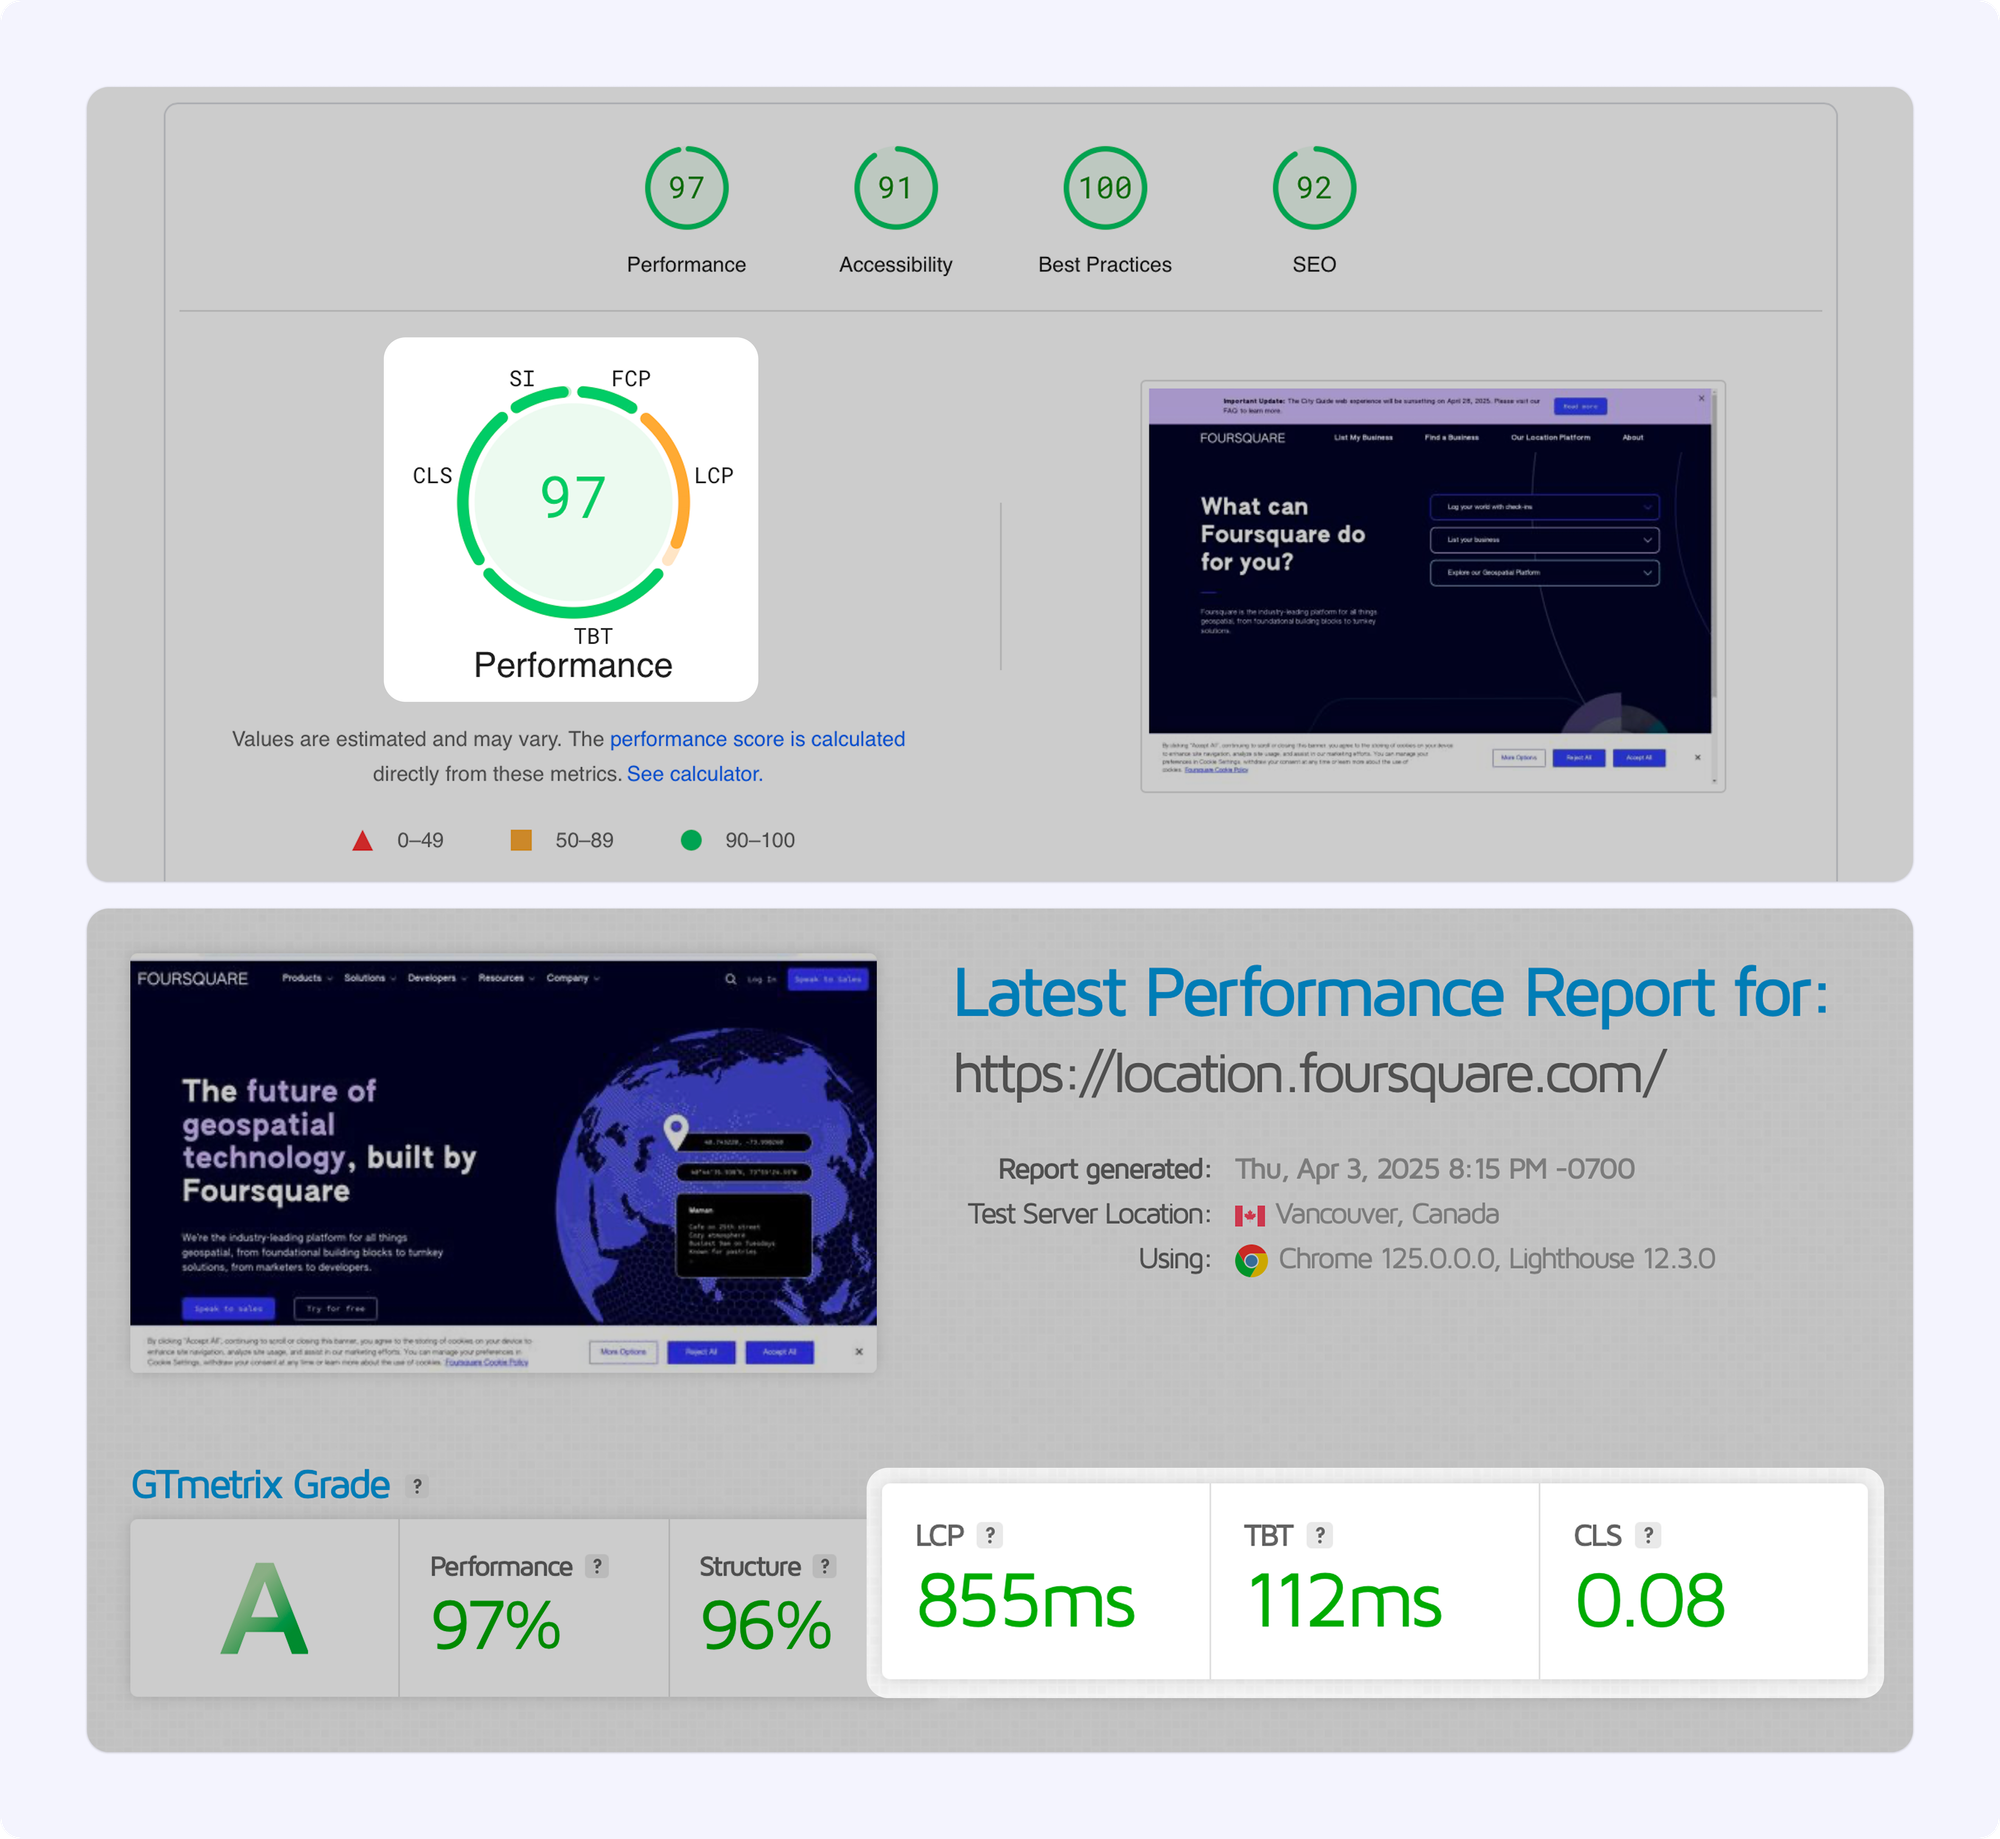
Task: Click the 0.08 CLS value
Action: tap(1650, 1601)
